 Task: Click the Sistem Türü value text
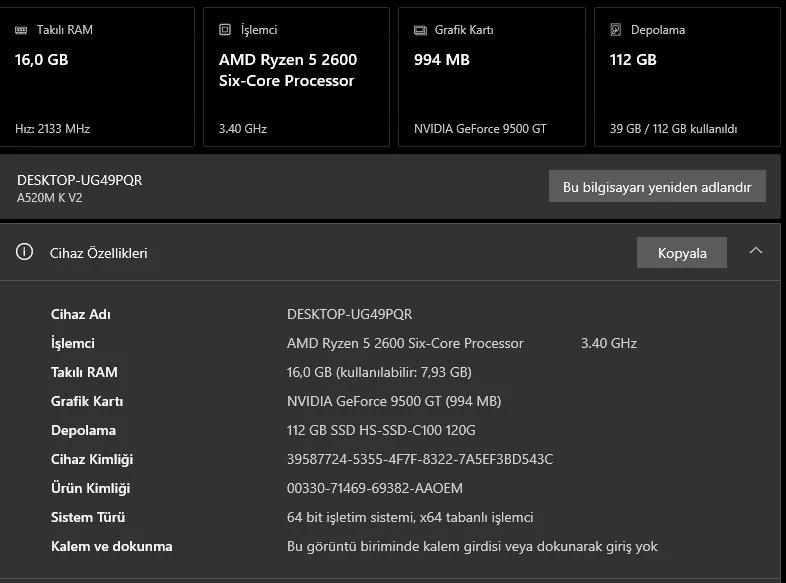pyautogui.click(x=410, y=517)
